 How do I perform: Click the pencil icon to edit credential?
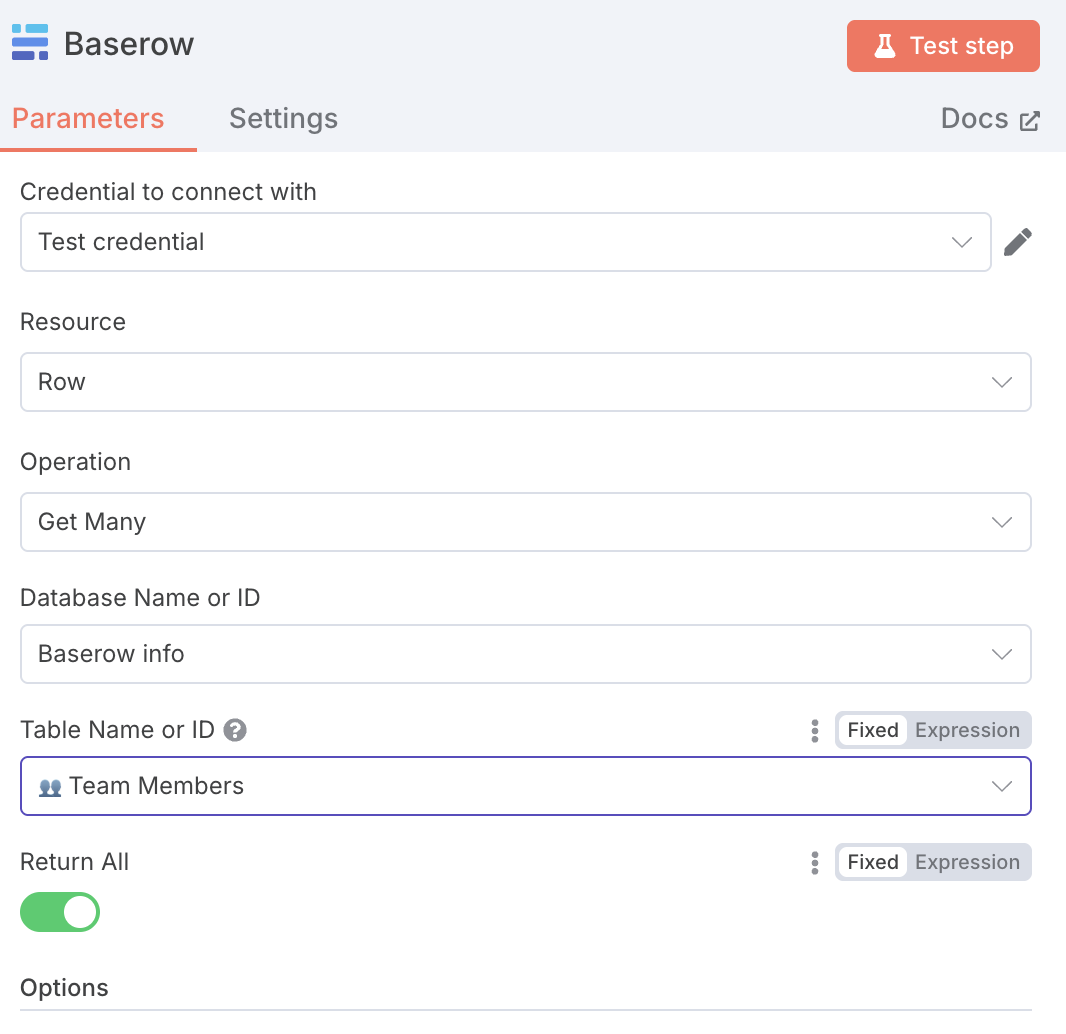pyautogui.click(x=1018, y=242)
